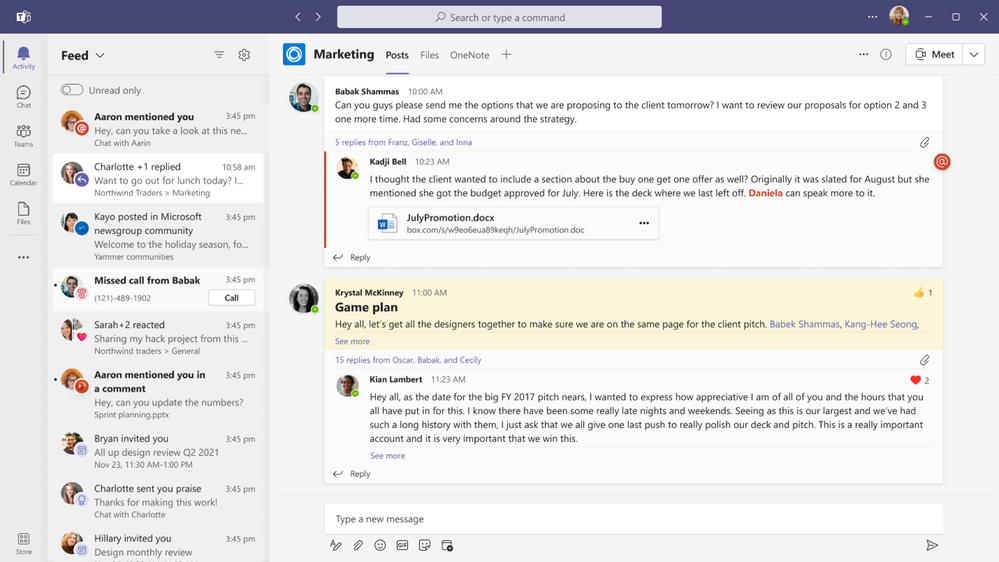Click the attach paperclip icon in compose bar
Image resolution: width=999 pixels, height=562 pixels.
click(358, 545)
